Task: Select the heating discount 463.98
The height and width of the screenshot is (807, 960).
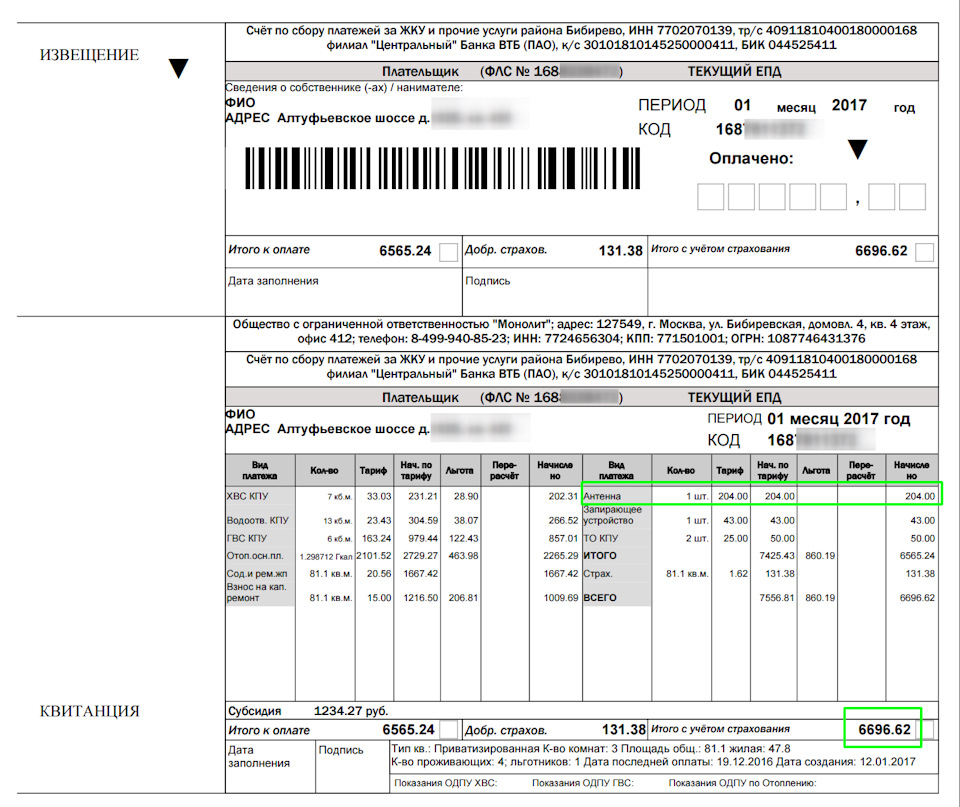Action: (463, 556)
